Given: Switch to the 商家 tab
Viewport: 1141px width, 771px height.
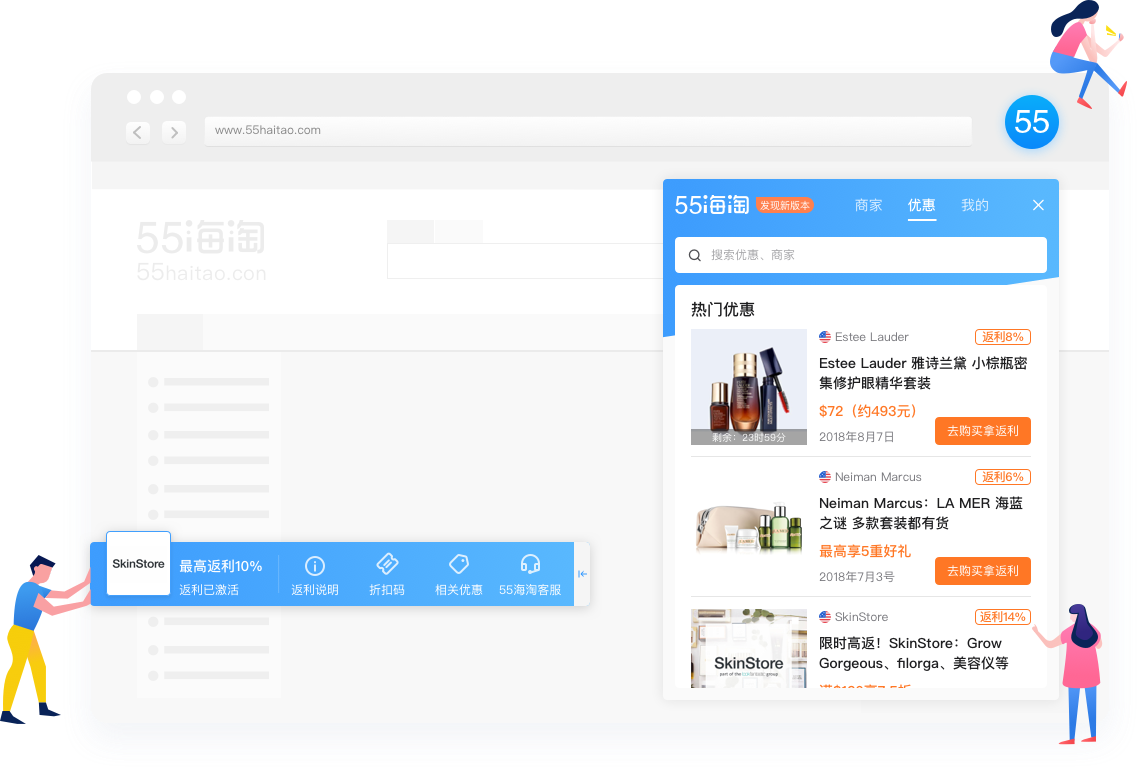Looking at the screenshot, I should click(868, 205).
